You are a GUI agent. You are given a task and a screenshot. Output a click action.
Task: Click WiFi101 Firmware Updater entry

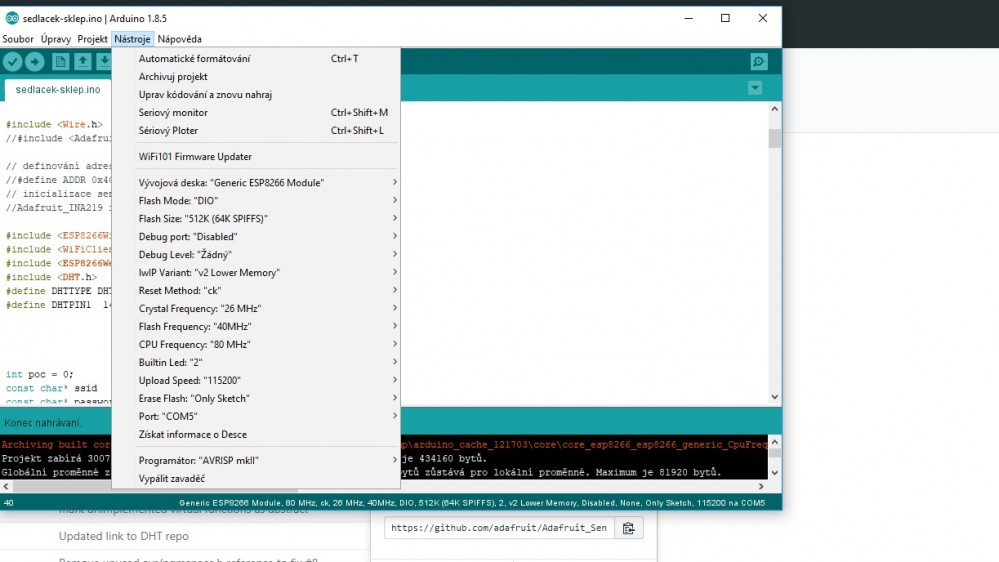(x=195, y=157)
